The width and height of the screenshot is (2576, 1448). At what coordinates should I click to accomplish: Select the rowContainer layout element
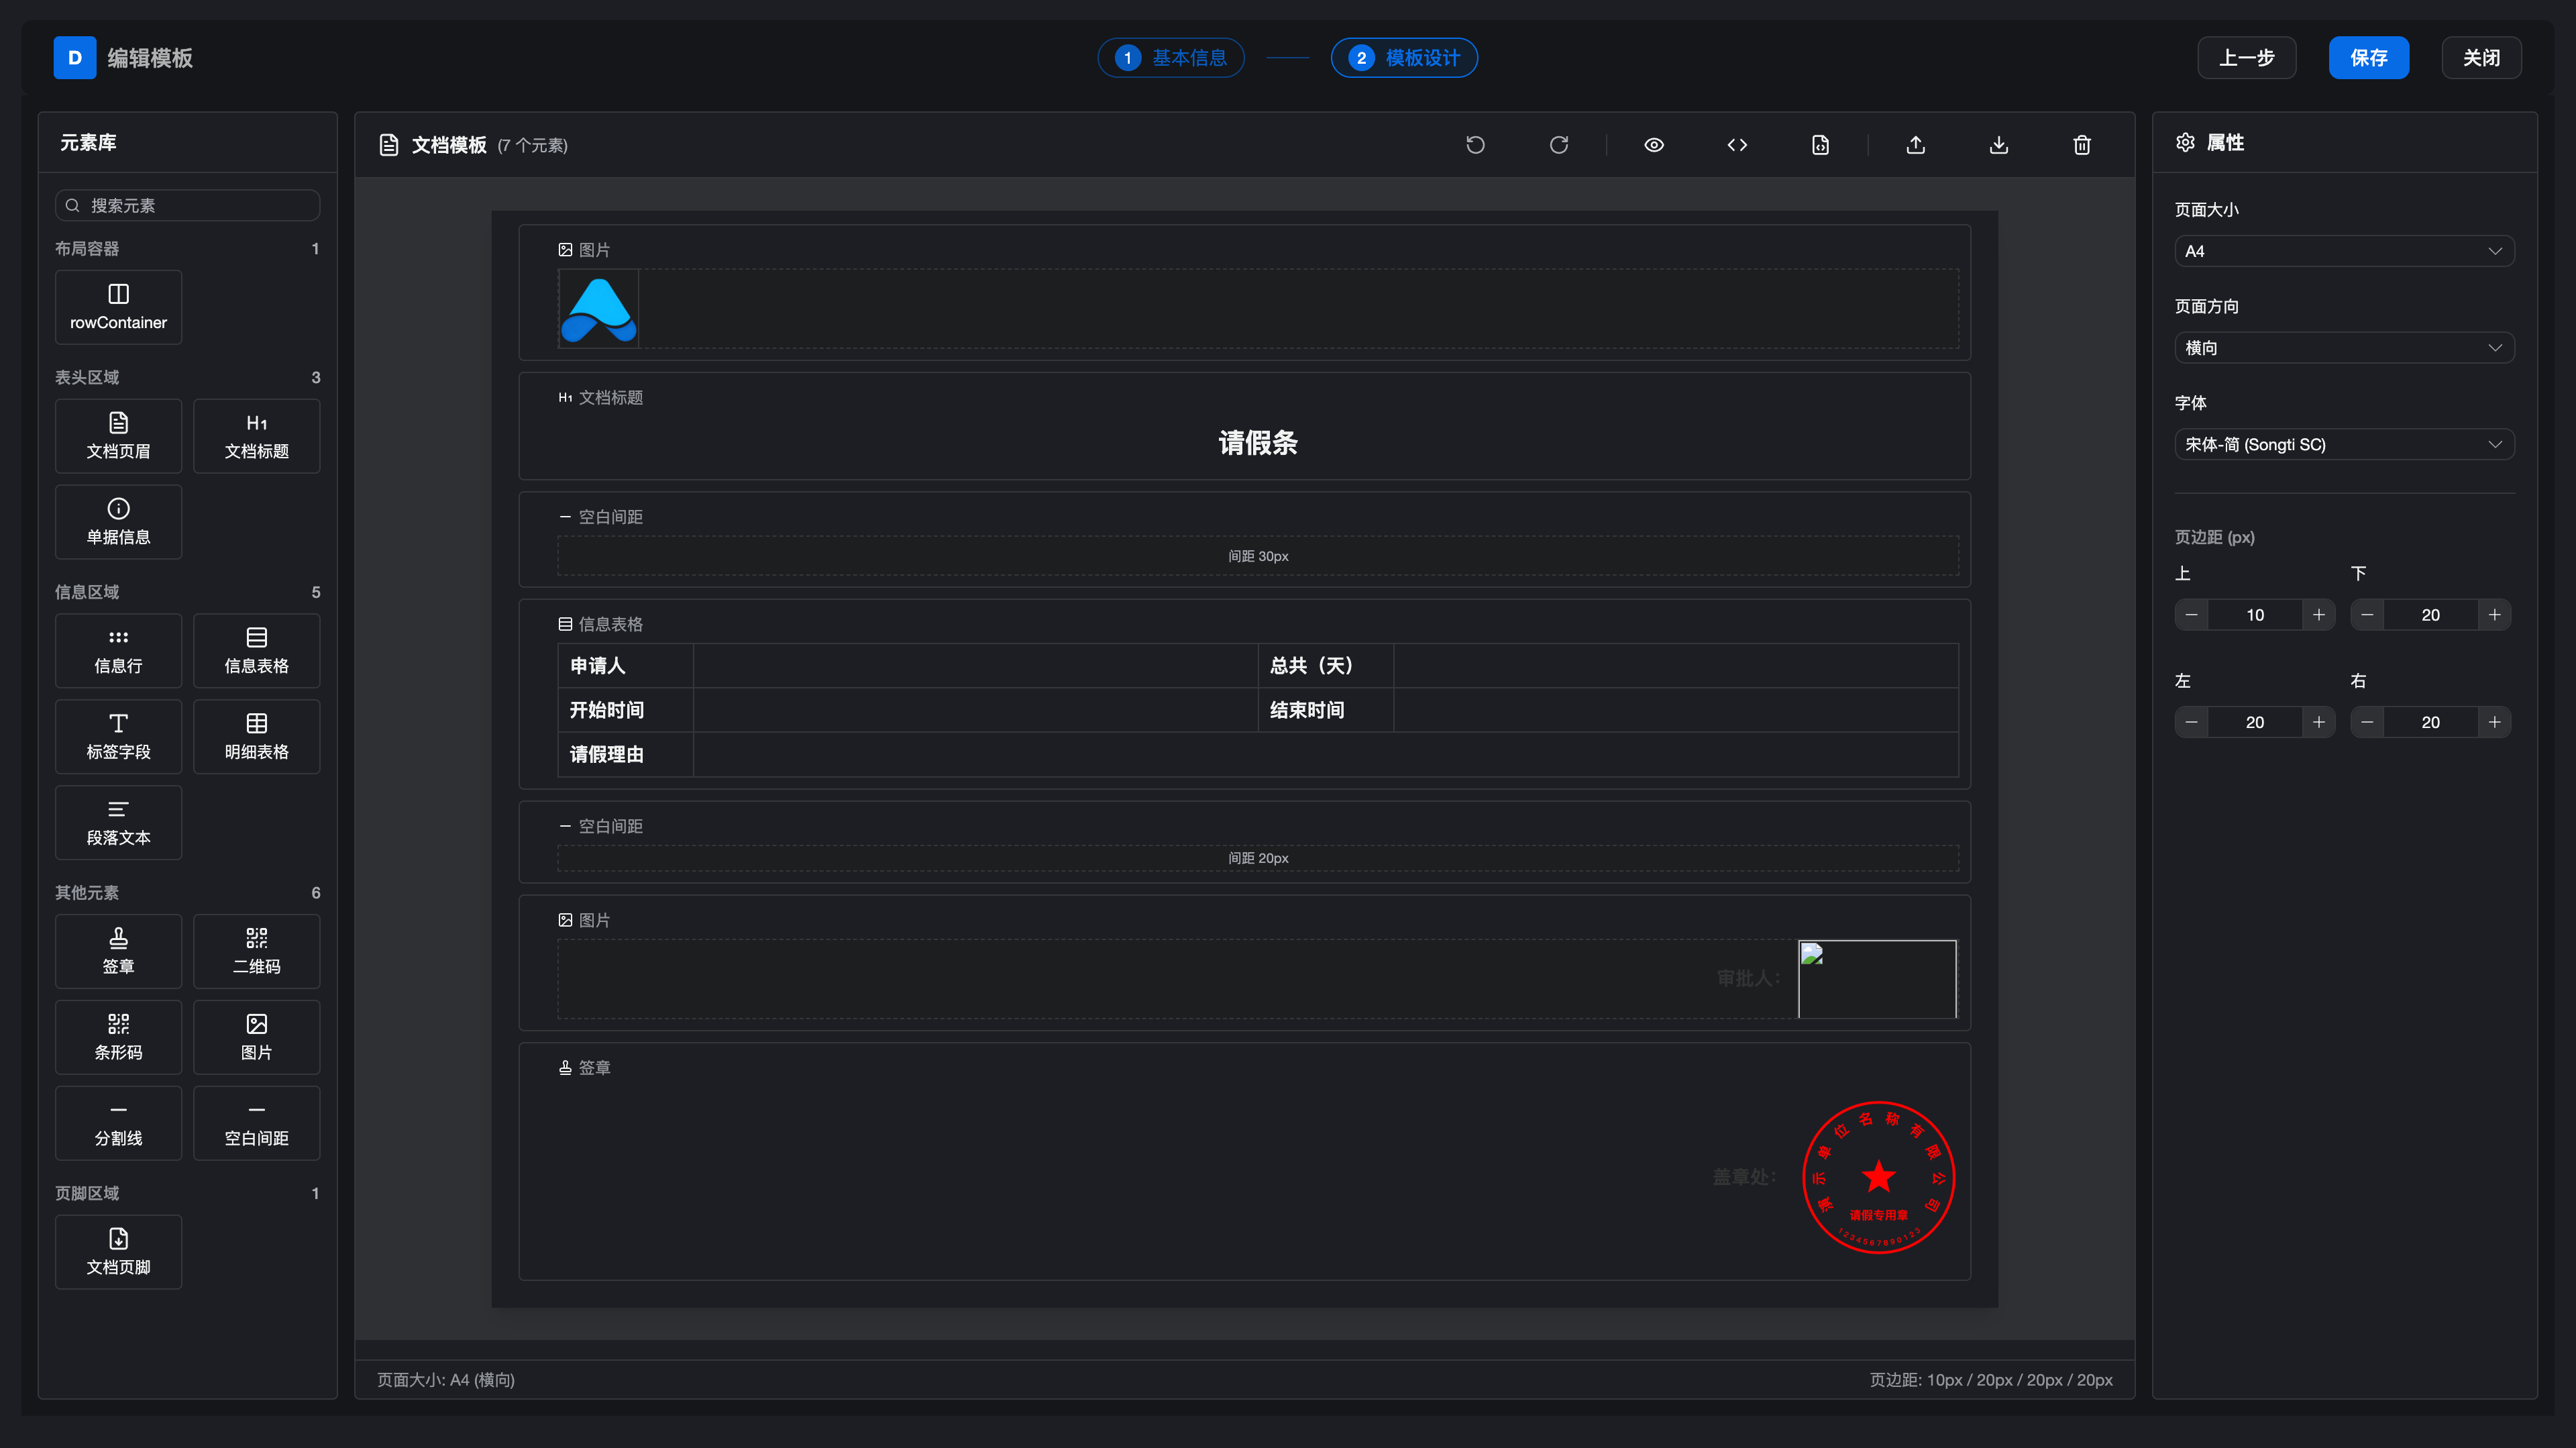[x=118, y=307]
